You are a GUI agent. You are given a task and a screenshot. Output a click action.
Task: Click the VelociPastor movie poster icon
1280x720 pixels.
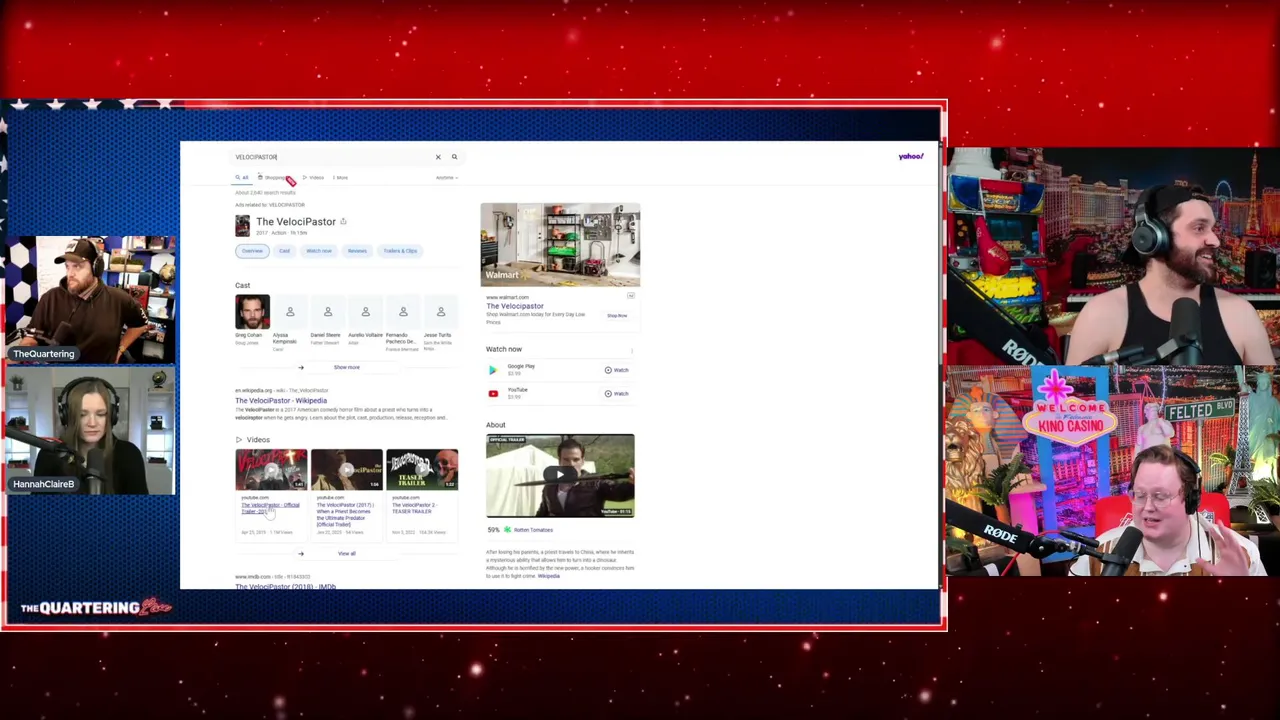click(x=242, y=226)
